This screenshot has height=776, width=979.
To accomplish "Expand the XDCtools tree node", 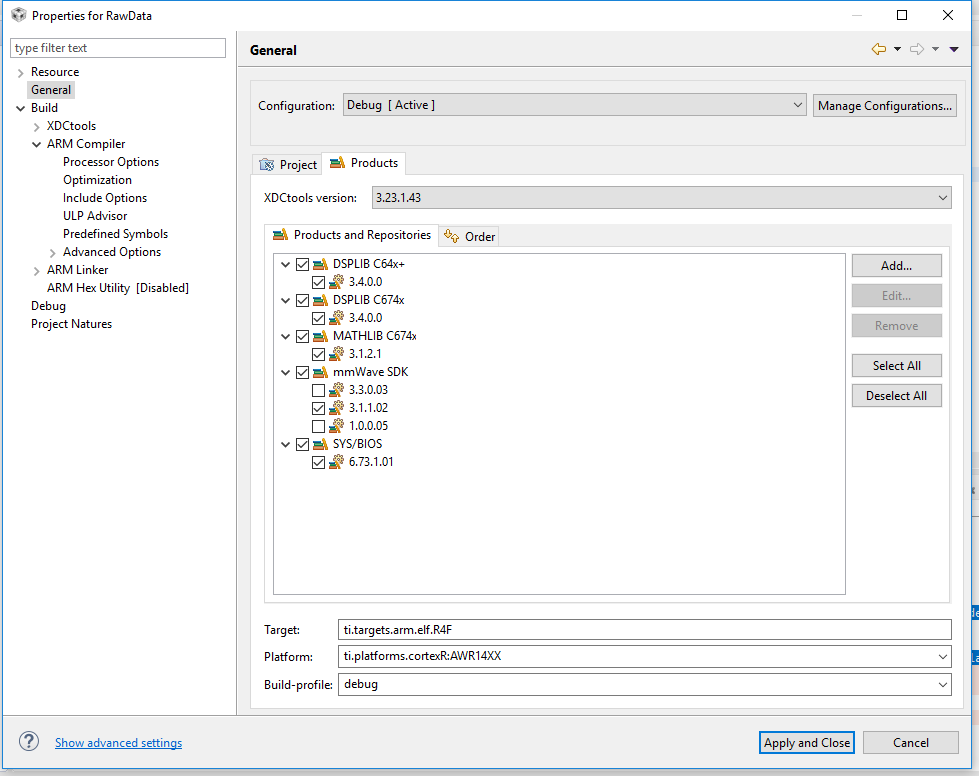I will pos(36,127).
